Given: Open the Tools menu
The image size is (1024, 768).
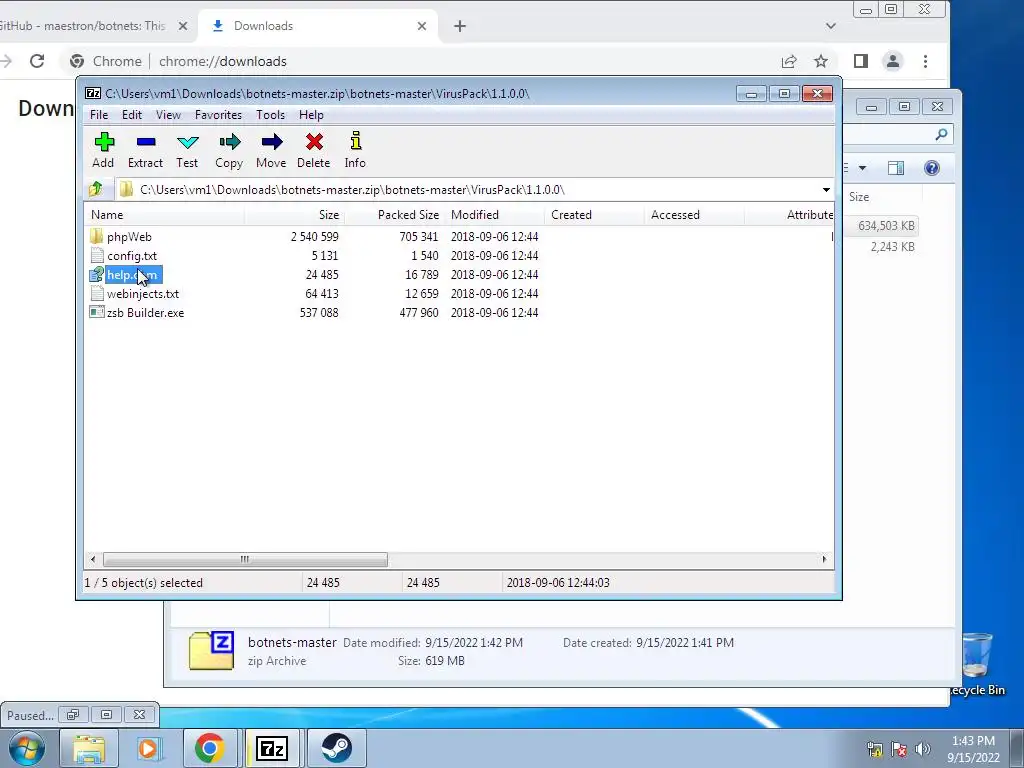Looking at the screenshot, I should 270,114.
